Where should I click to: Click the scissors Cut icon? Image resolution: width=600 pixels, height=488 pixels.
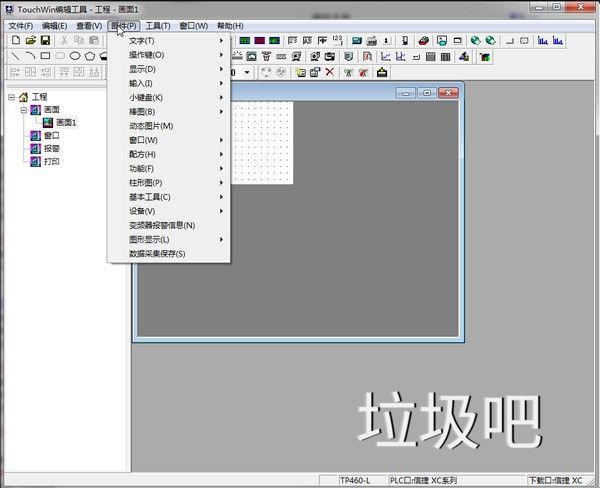(x=64, y=40)
